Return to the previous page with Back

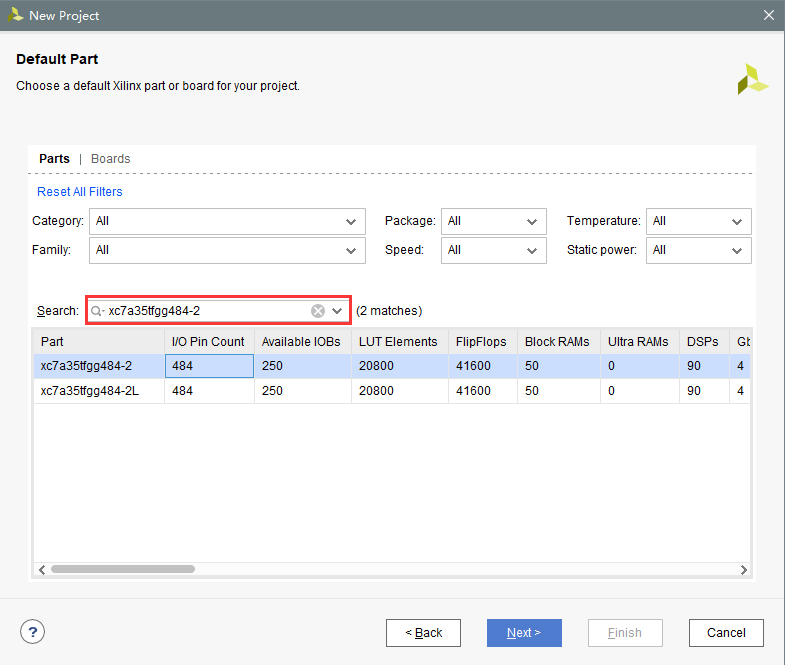(x=424, y=633)
